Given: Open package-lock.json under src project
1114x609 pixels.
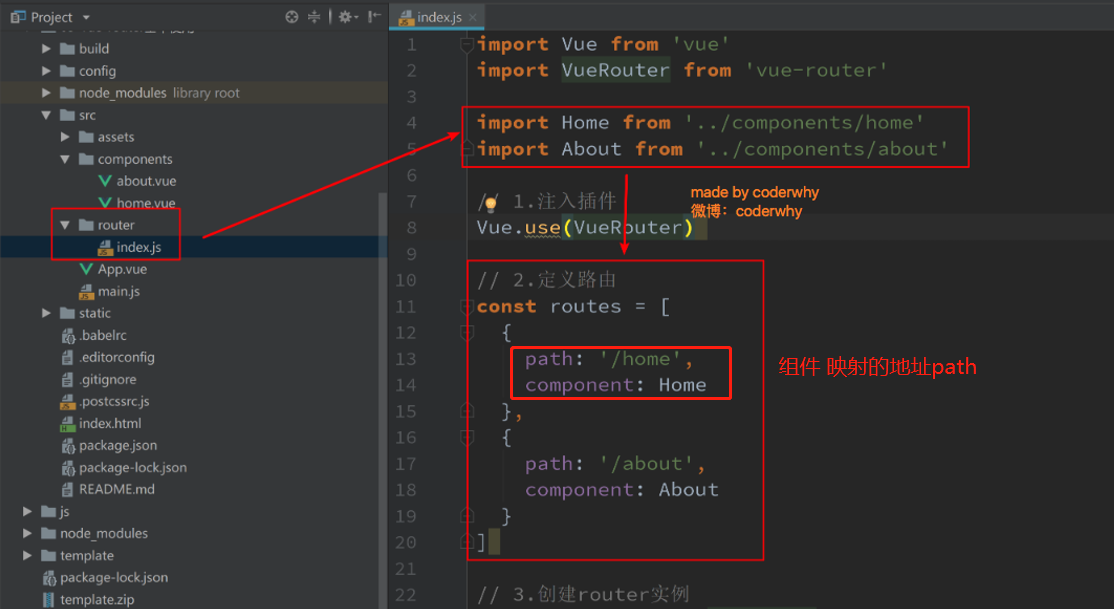Looking at the screenshot, I should coord(133,468).
